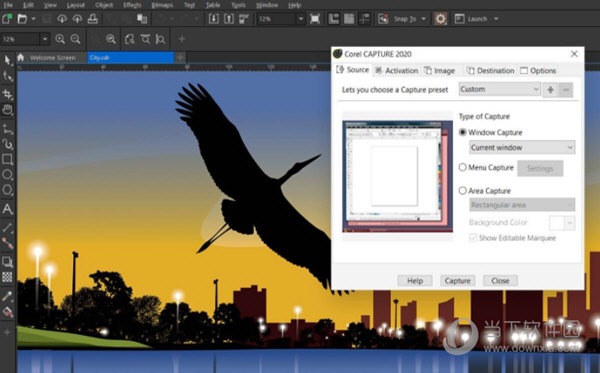The image size is (600, 373).
Task: Switch to the Image tab
Action: [440, 71]
